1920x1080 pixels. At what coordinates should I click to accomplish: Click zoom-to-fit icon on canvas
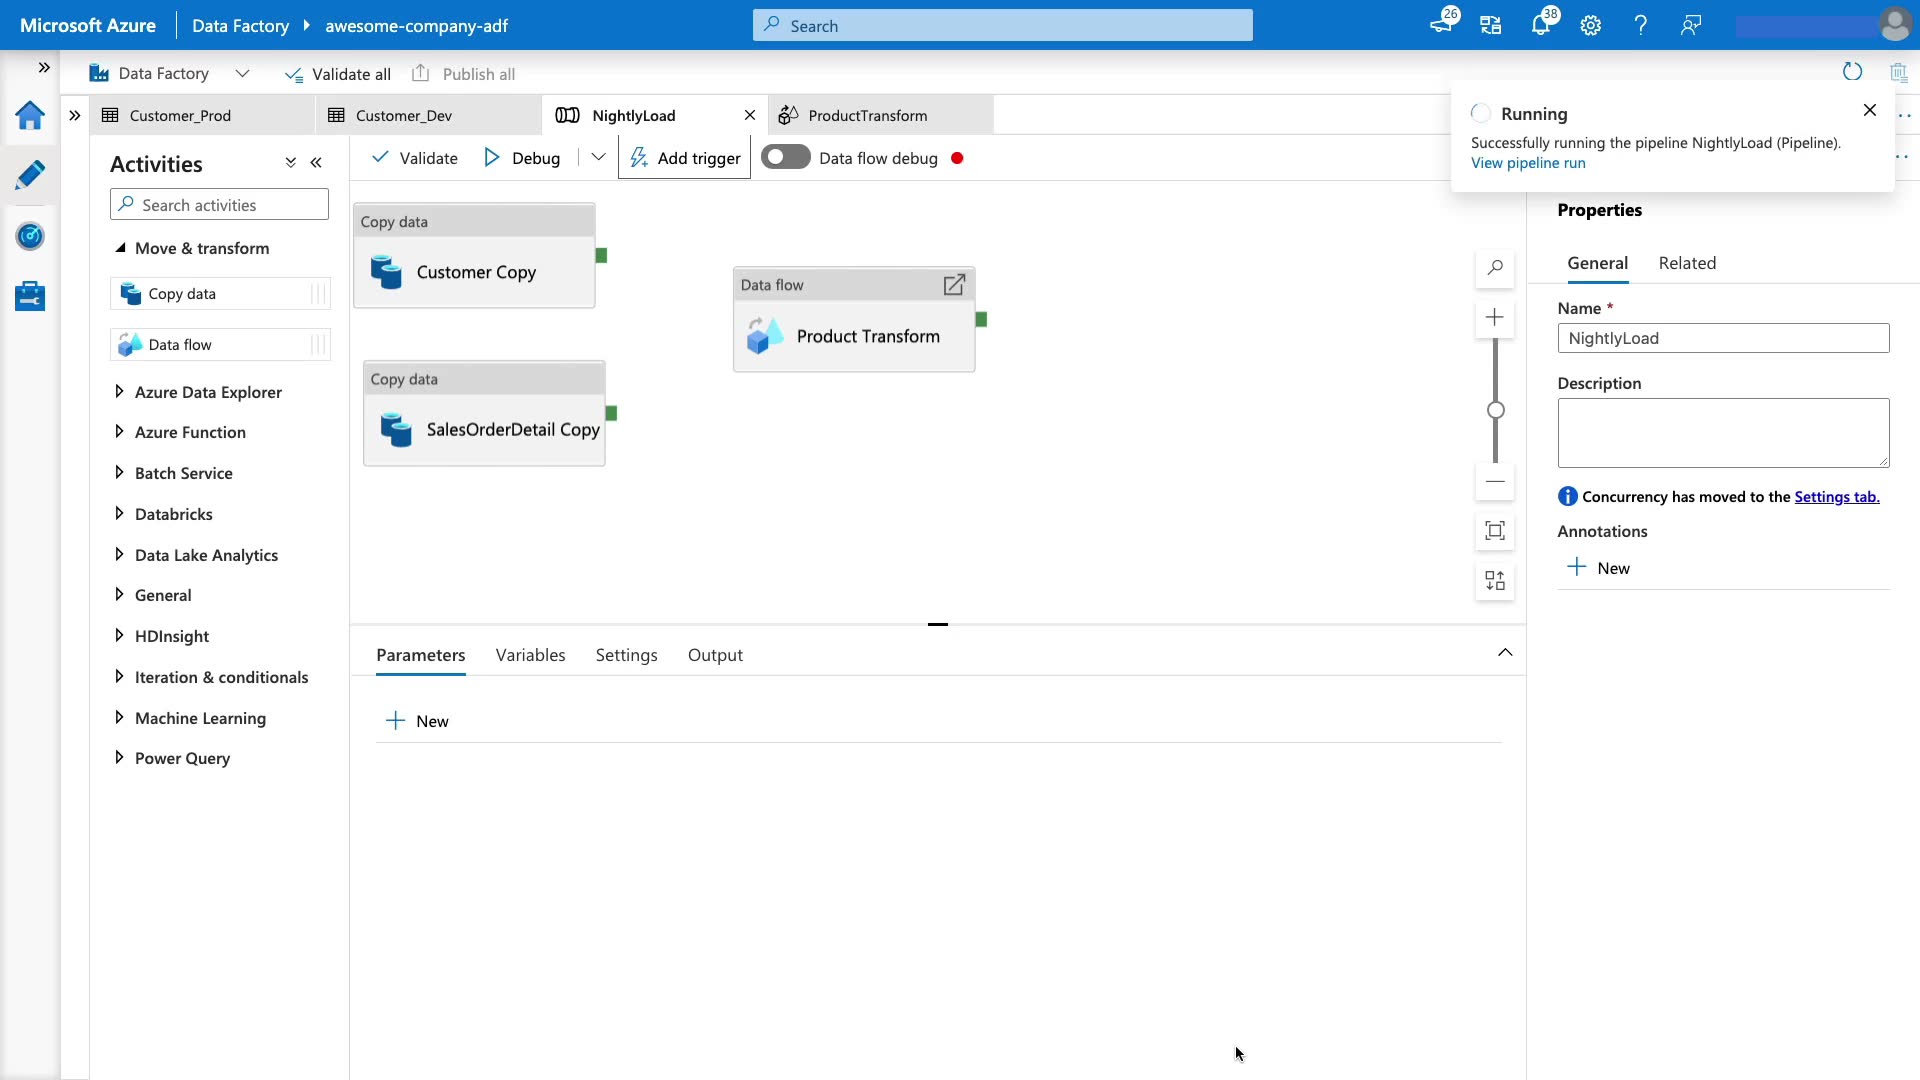tap(1495, 531)
